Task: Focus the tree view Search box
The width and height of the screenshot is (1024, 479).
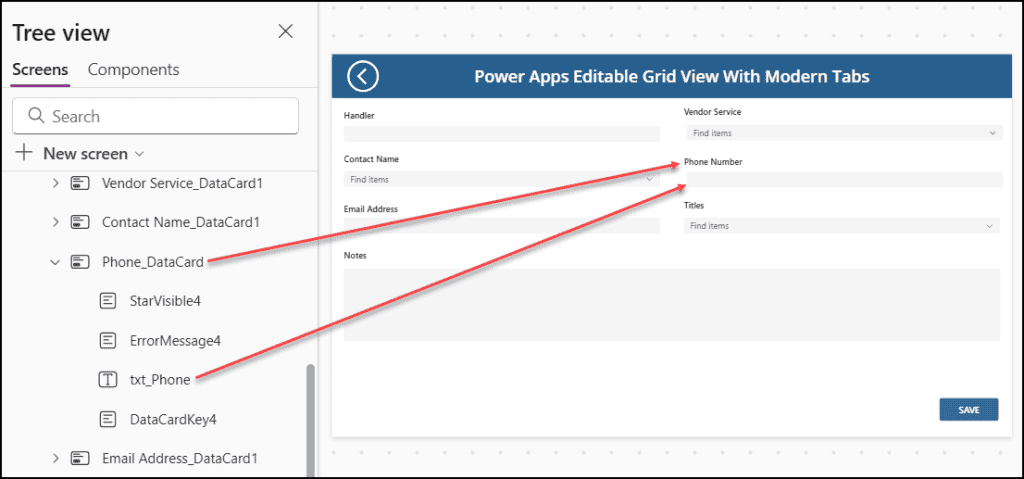Action: (155, 116)
